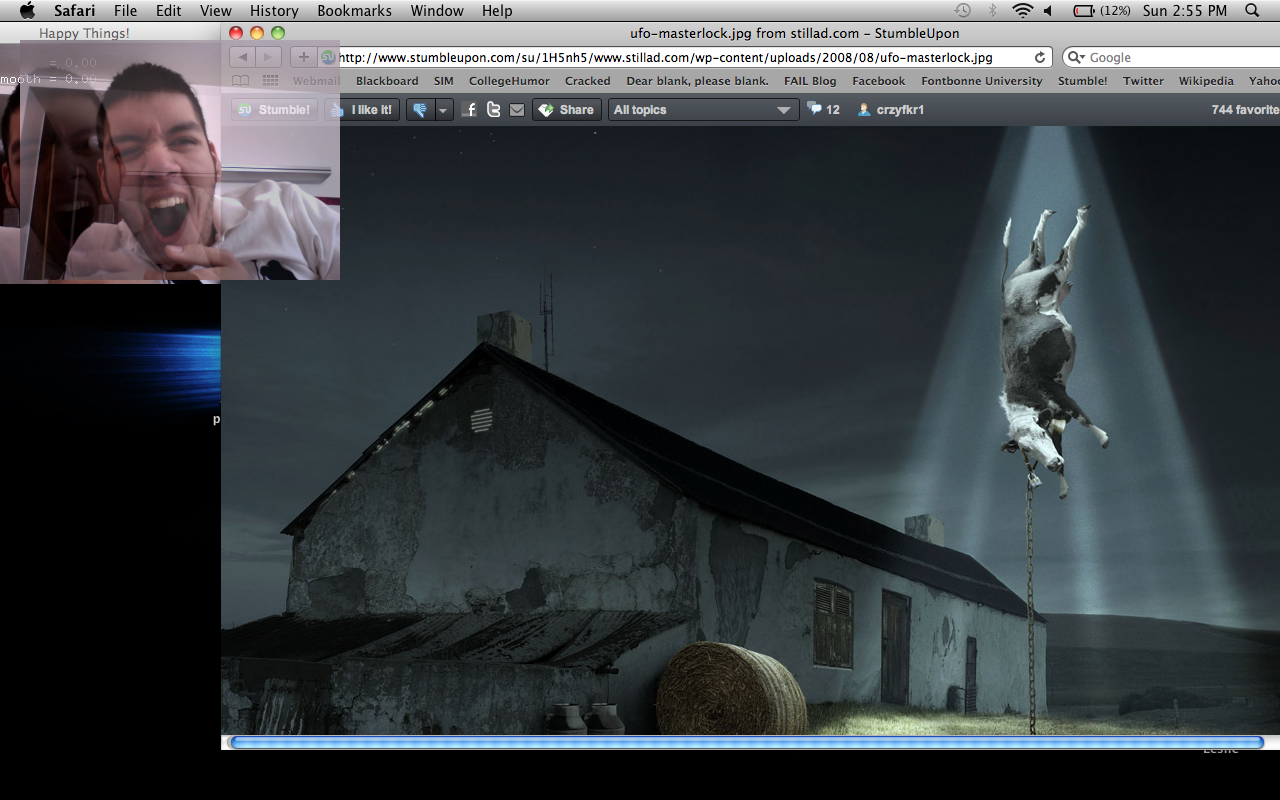Open the History menu
This screenshot has height=800, width=1280.
(274, 11)
